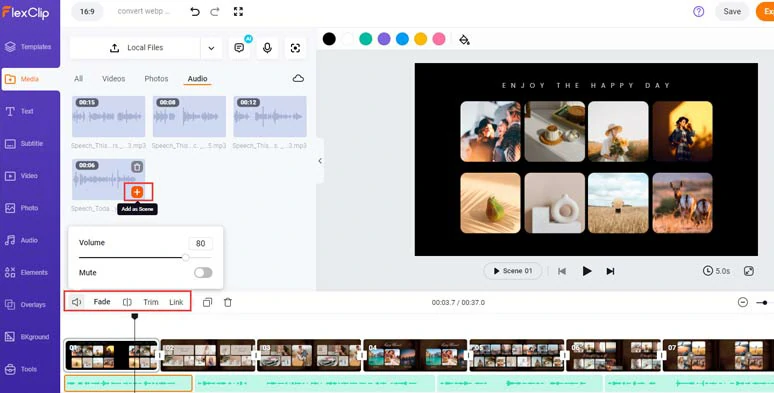Enter fullscreen preview mode
The image size is (774, 393).
click(238, 11)
